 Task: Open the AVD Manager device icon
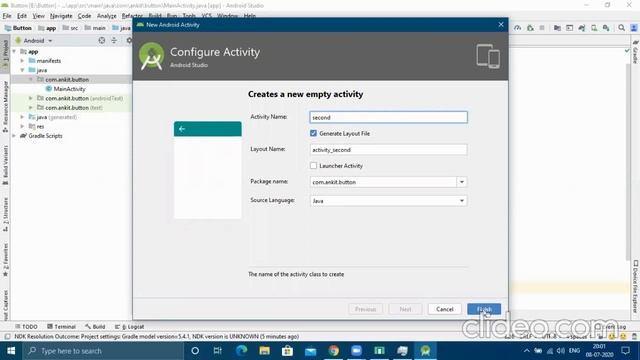[594, 28]
